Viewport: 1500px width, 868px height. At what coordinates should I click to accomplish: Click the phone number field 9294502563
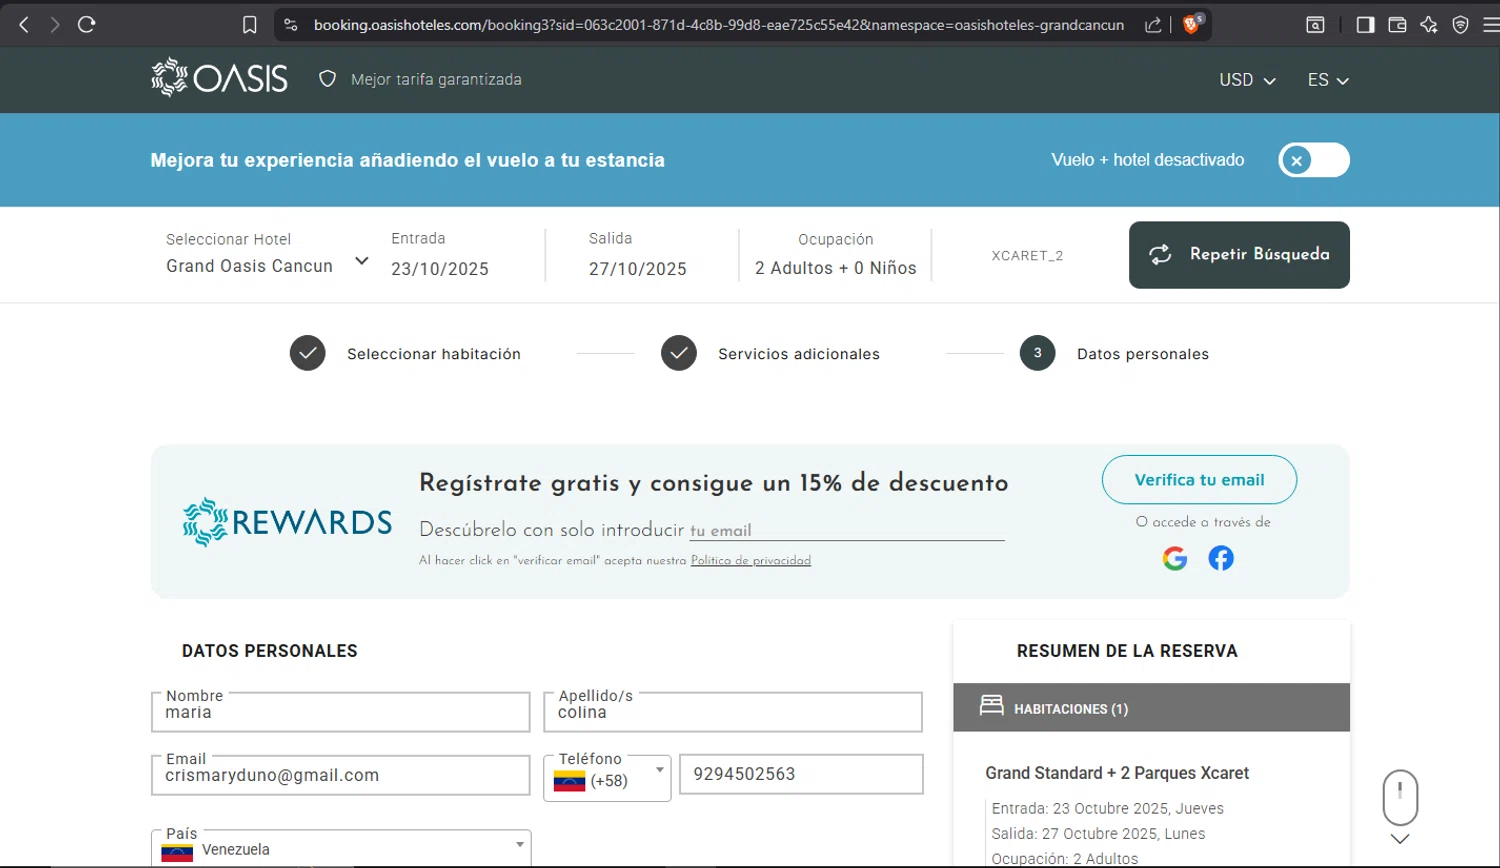point(801,774)
